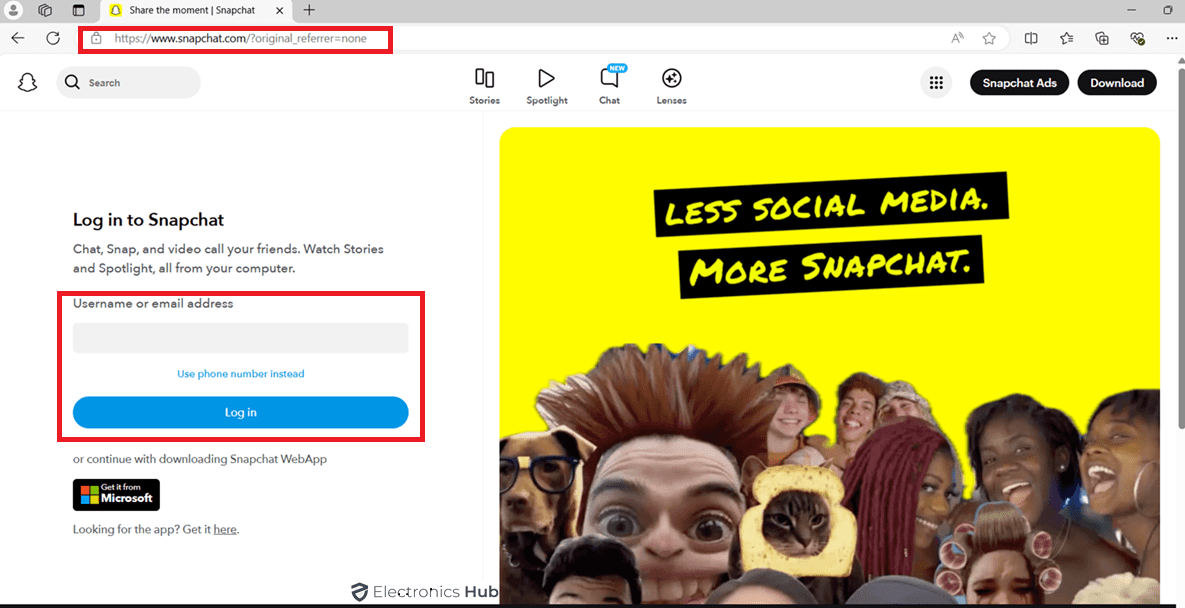This screenshot has width=1185, height=608.
Task: Open the Chat feature
Action: 609,84
